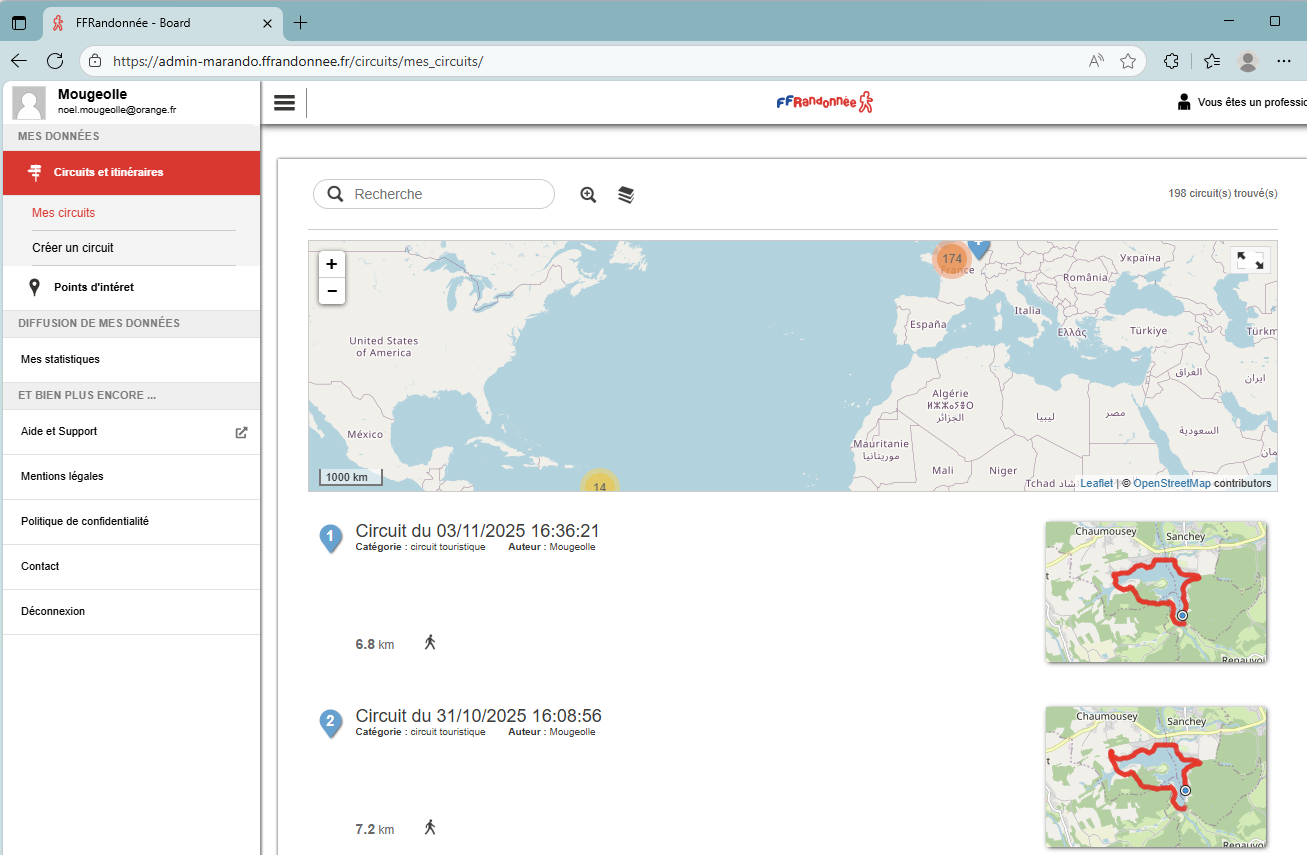Select Mes circuits menu item
Viewport: 1307px width, 855px height.
(64, 213)
